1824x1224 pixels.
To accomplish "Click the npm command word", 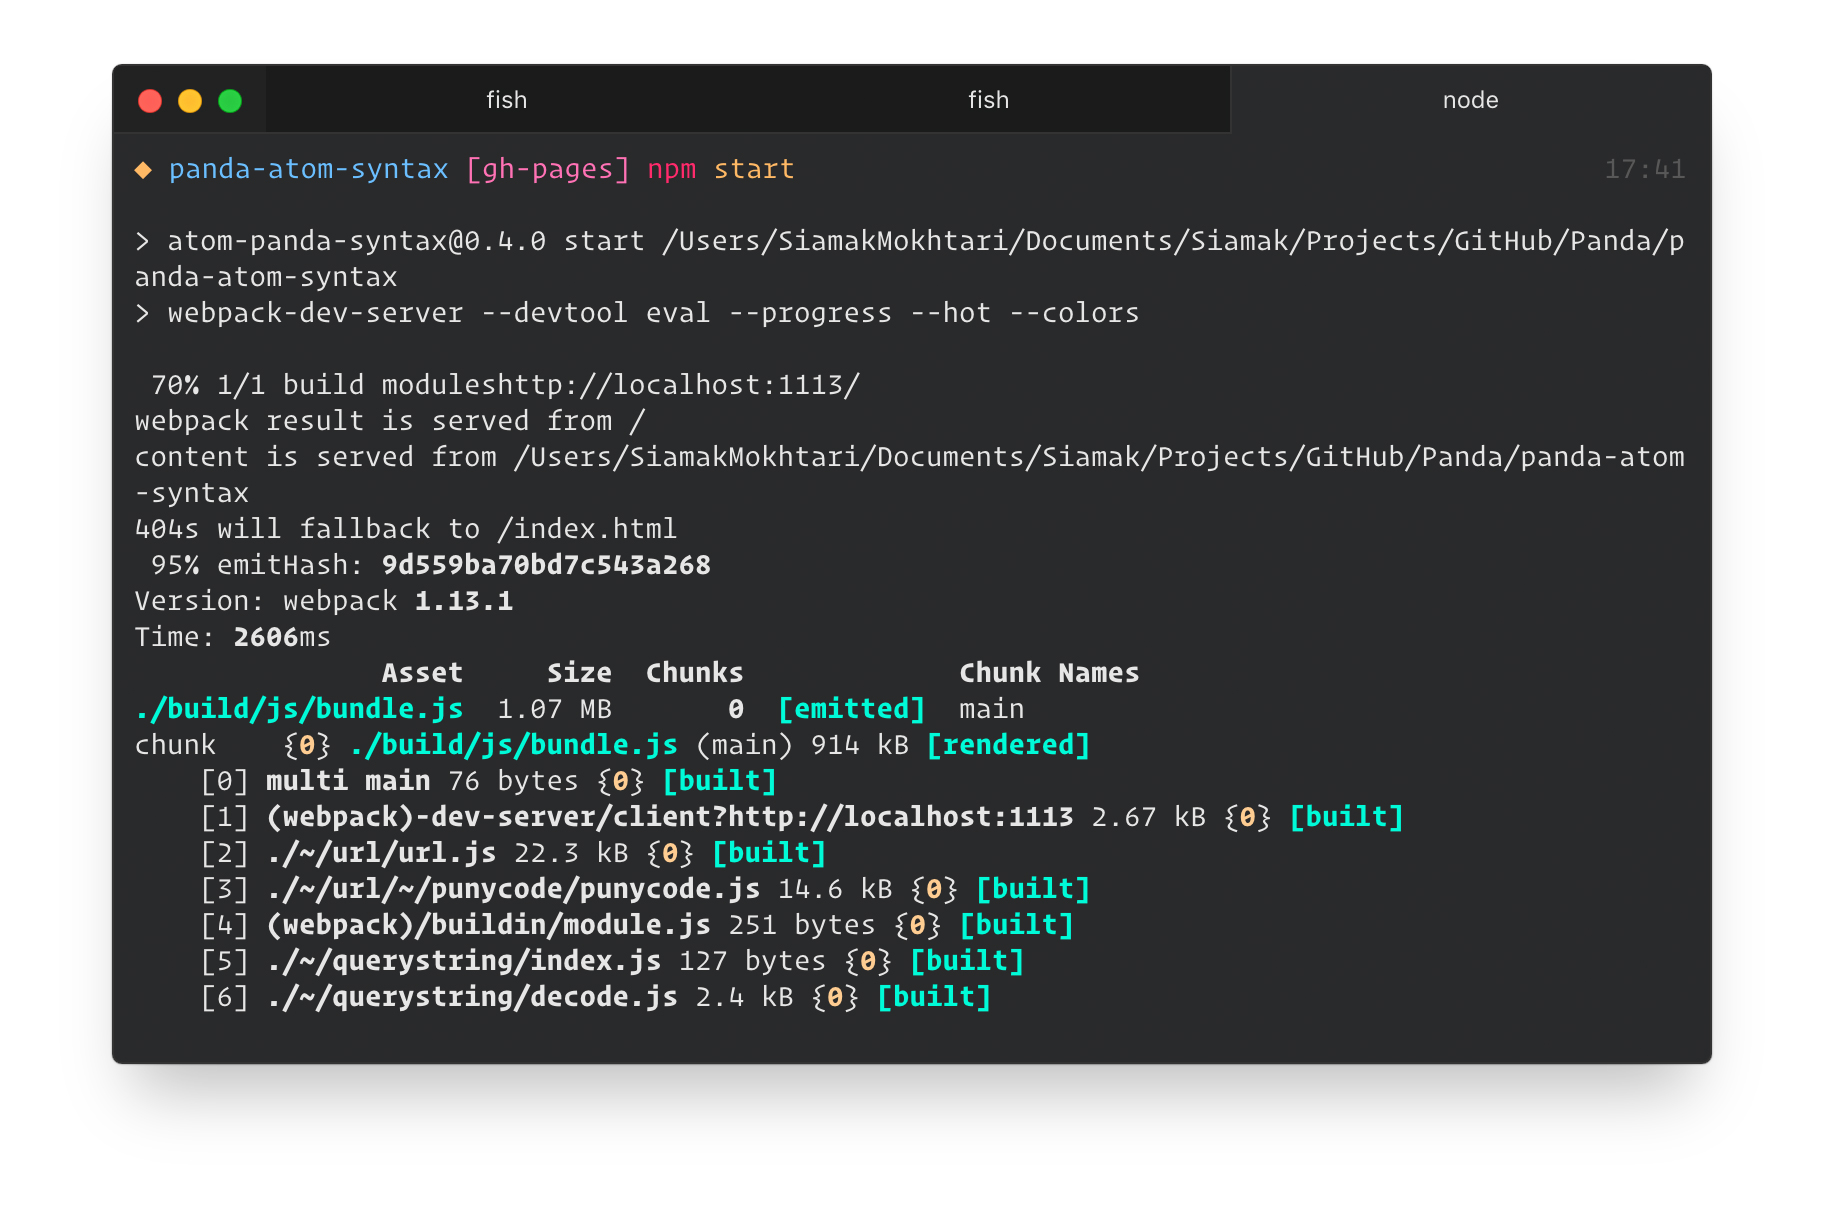I will pyautogui.click(x=672, y=170).
